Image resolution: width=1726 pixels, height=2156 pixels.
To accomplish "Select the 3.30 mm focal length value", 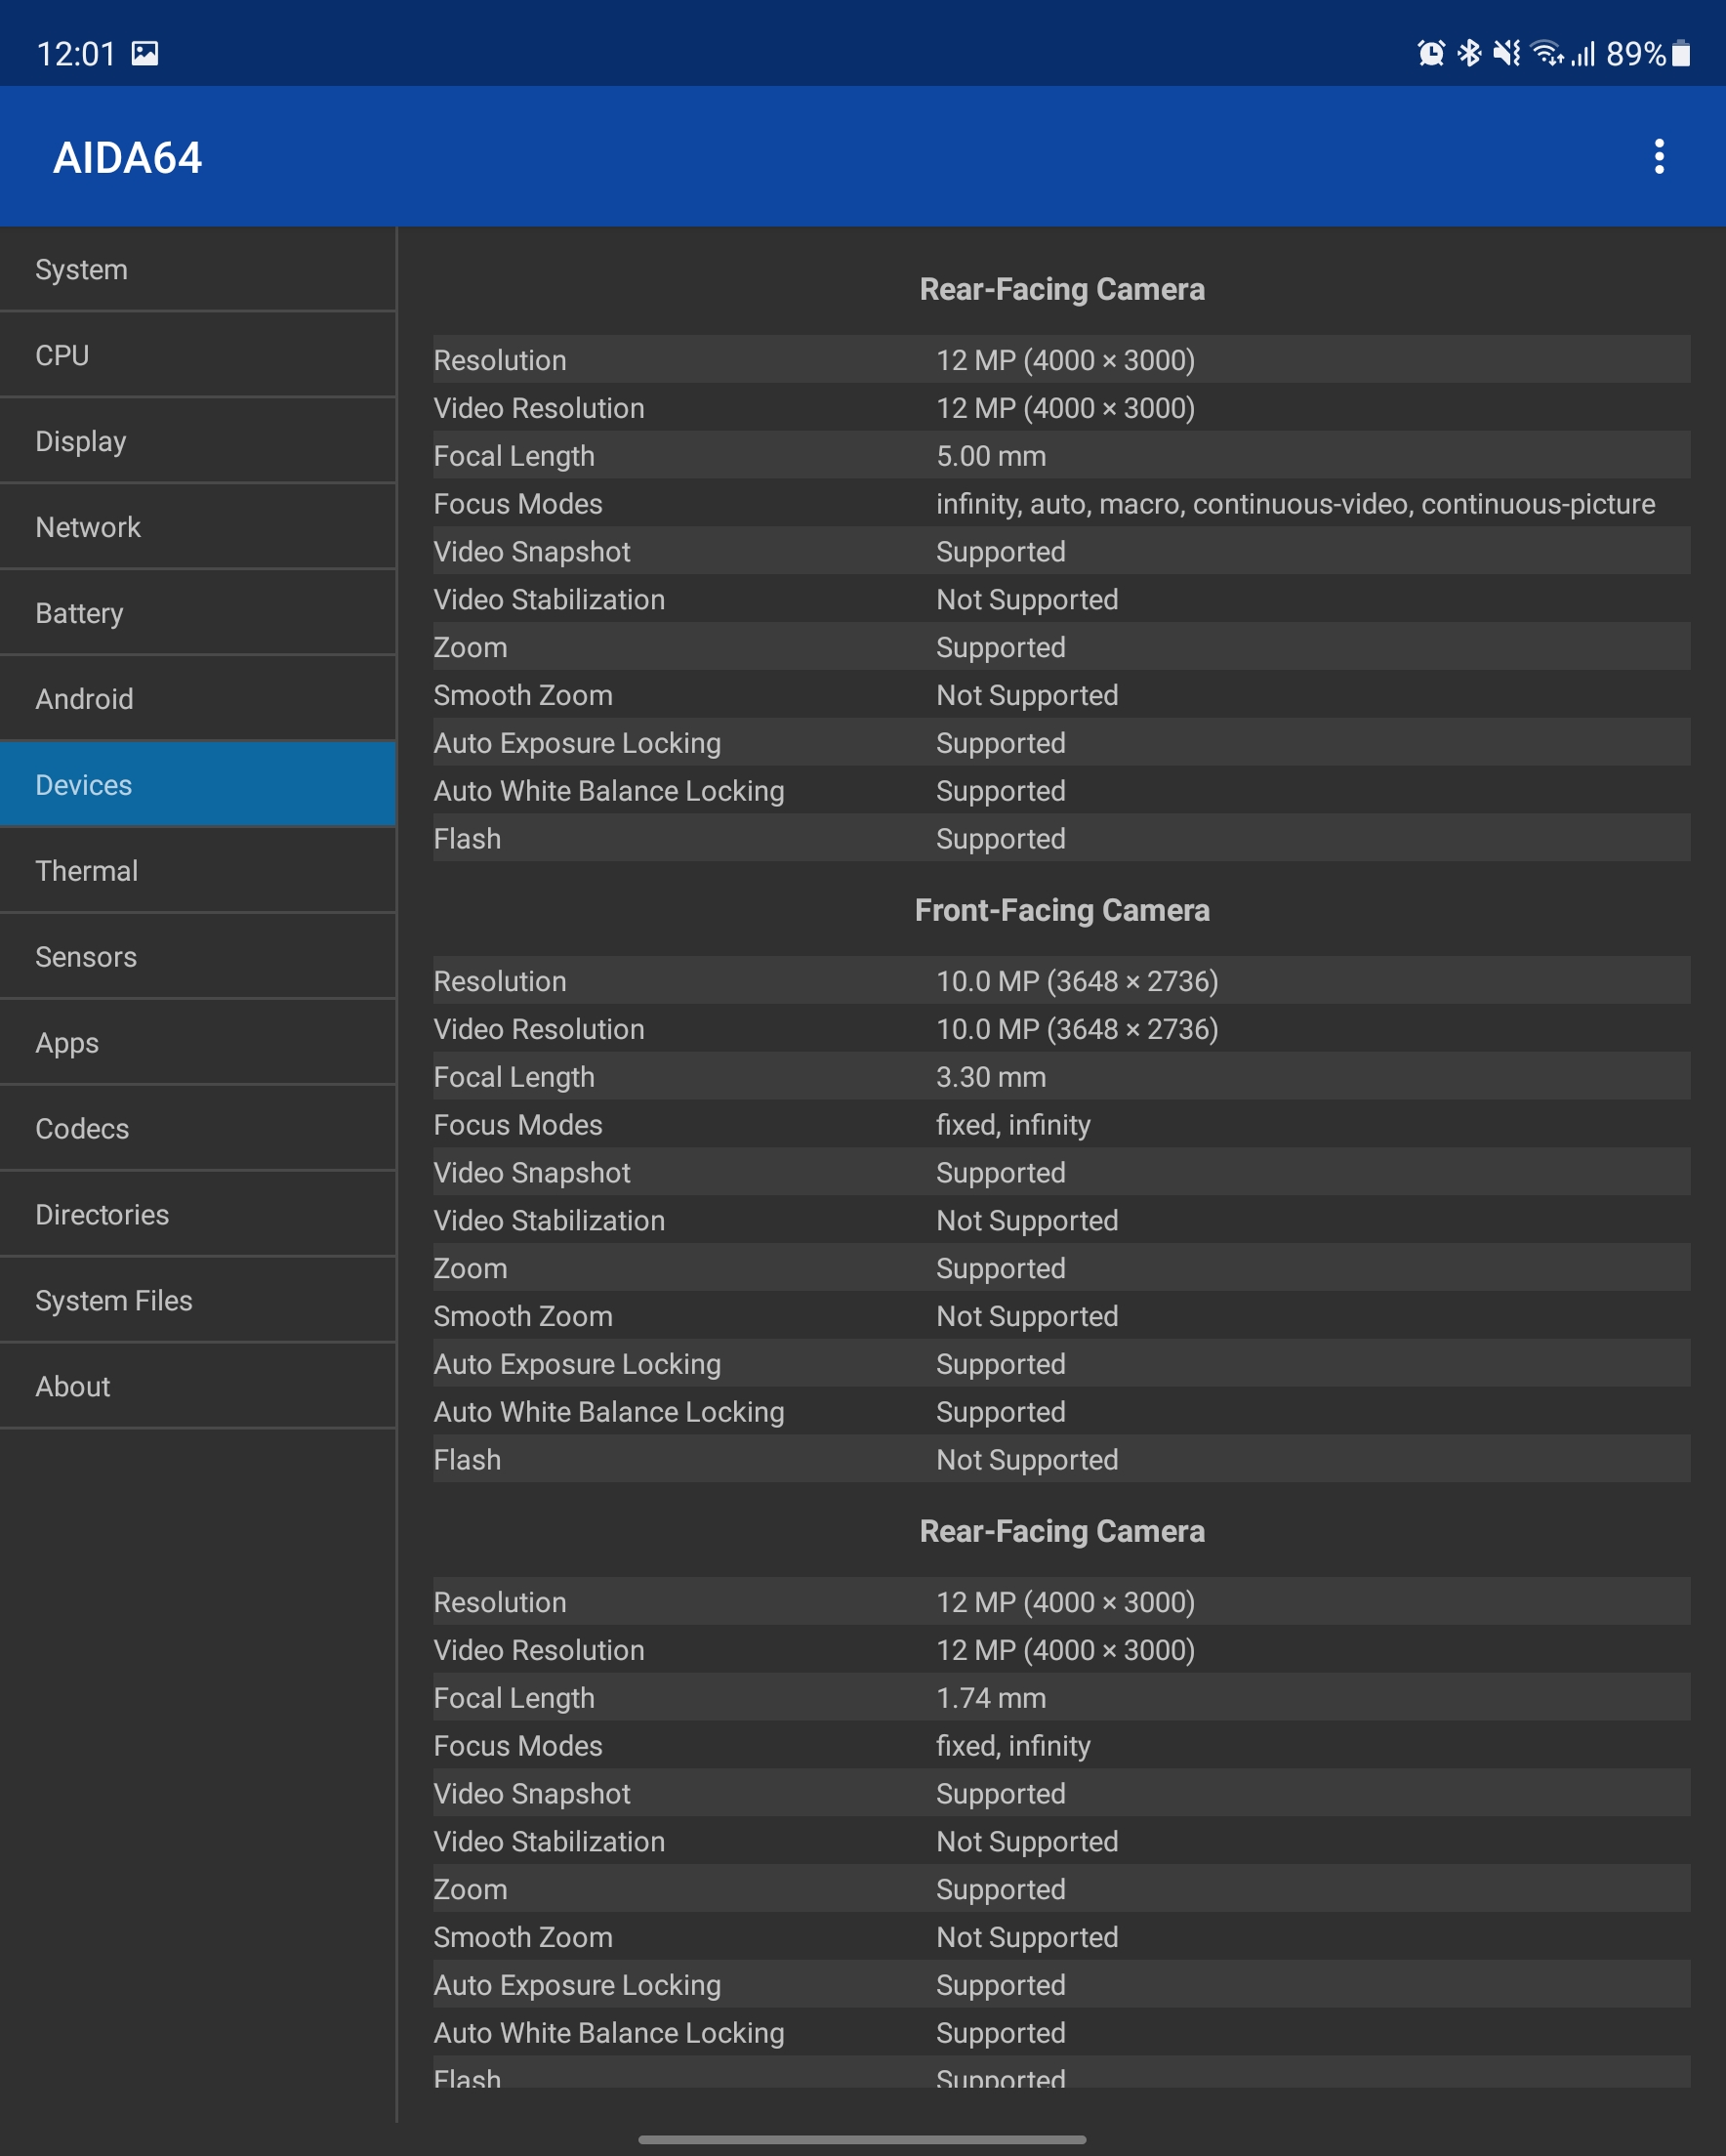I will click(991, 1078).
